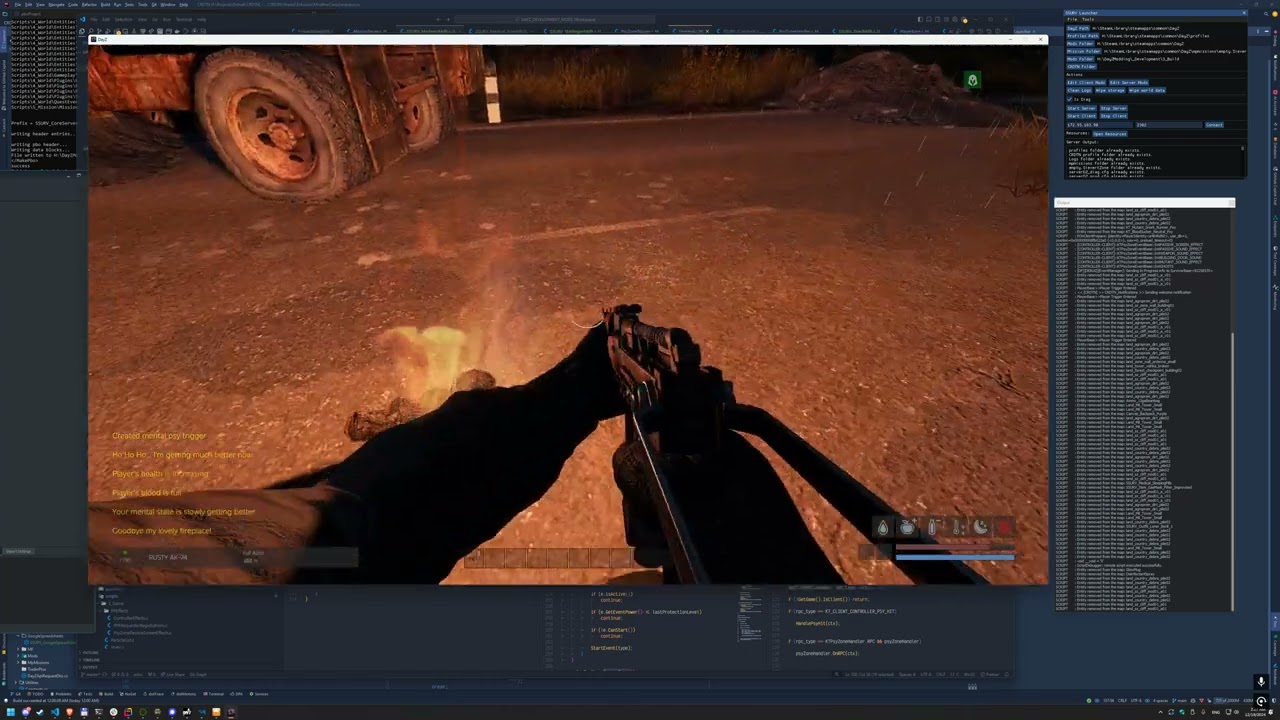Click Edit Client Mods button
1280x720 pixels.
point(1086,82)
